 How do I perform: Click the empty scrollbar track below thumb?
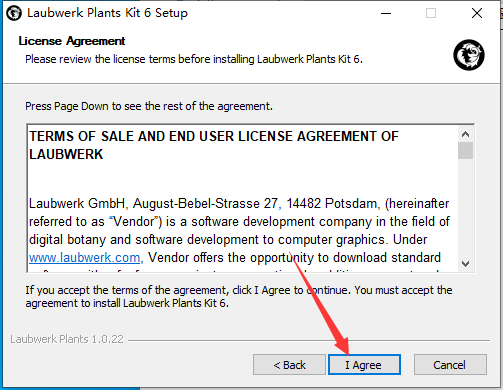[x=465, y=208]
